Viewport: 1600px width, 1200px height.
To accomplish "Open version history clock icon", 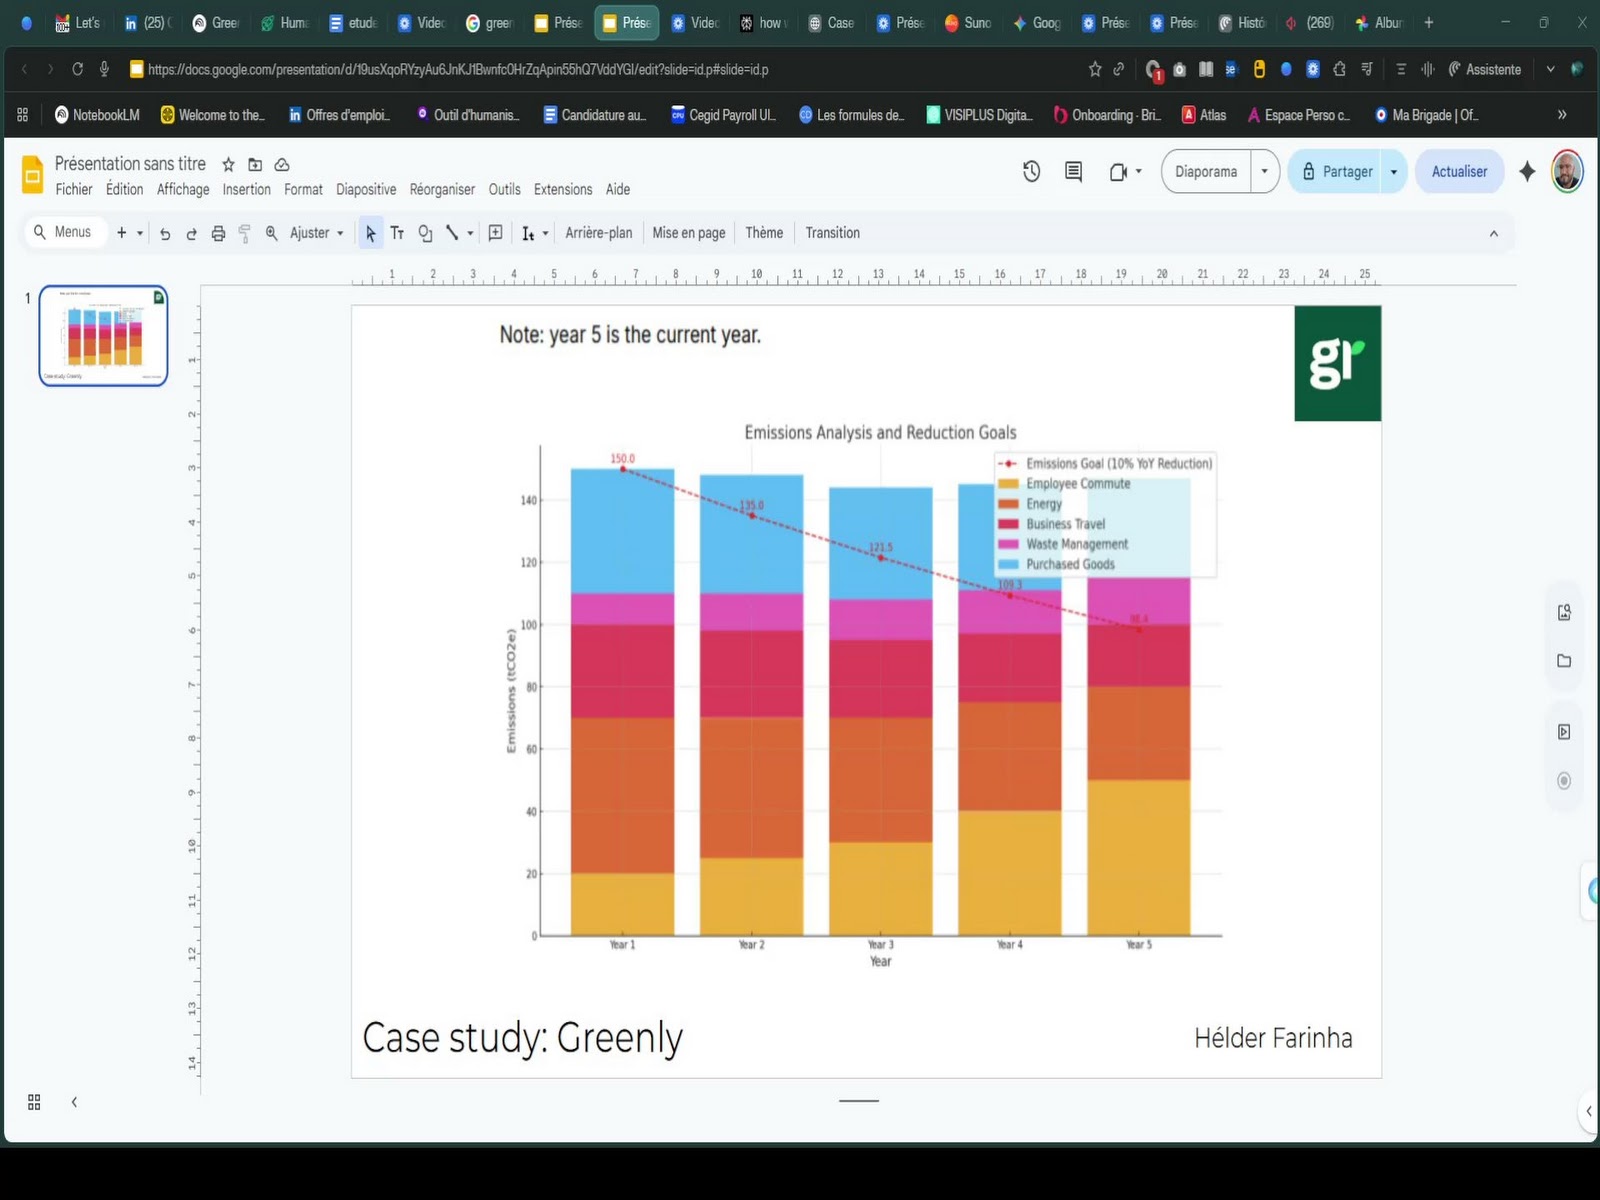I will tap(1031, 172).
